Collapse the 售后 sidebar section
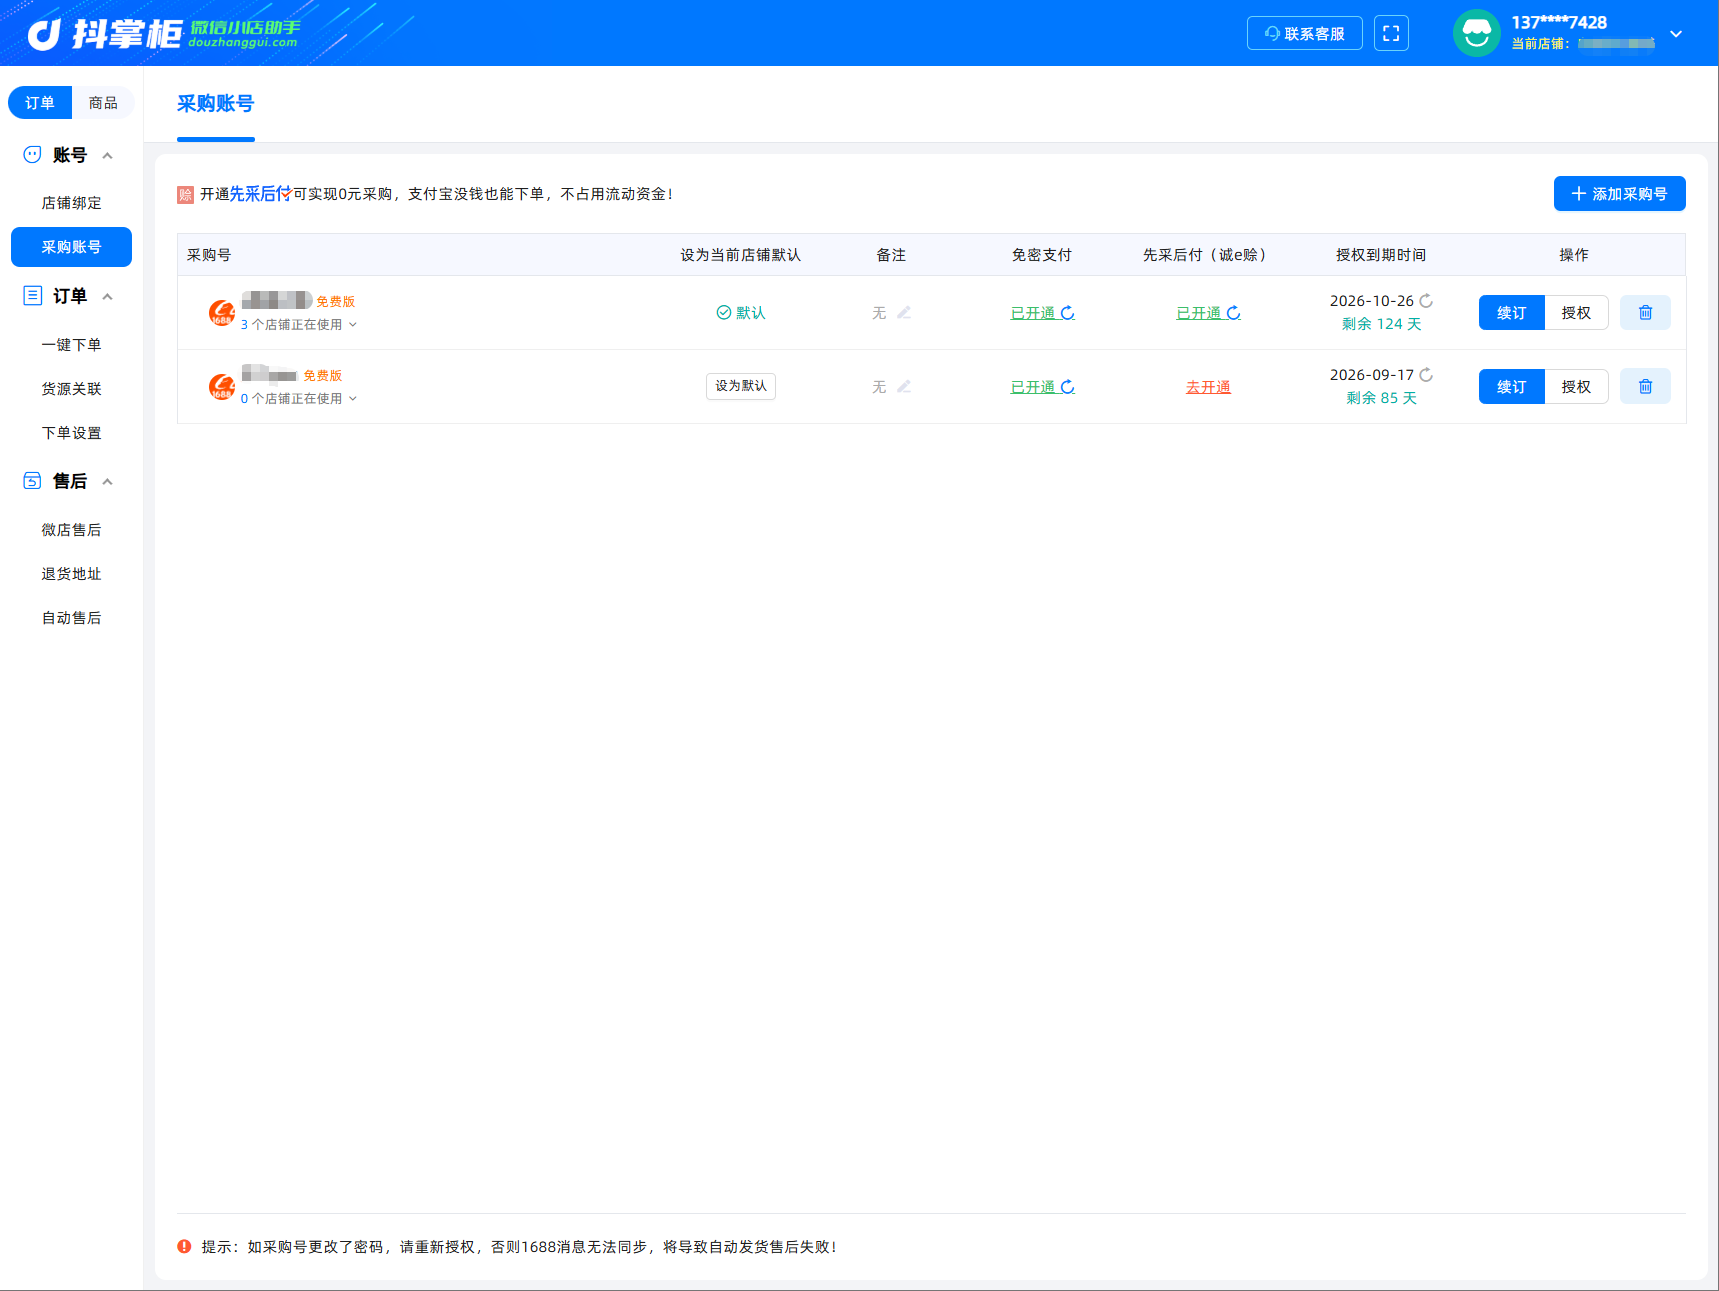The image size is (1719, 1291). pyautogui.click(x=107, y=481)
